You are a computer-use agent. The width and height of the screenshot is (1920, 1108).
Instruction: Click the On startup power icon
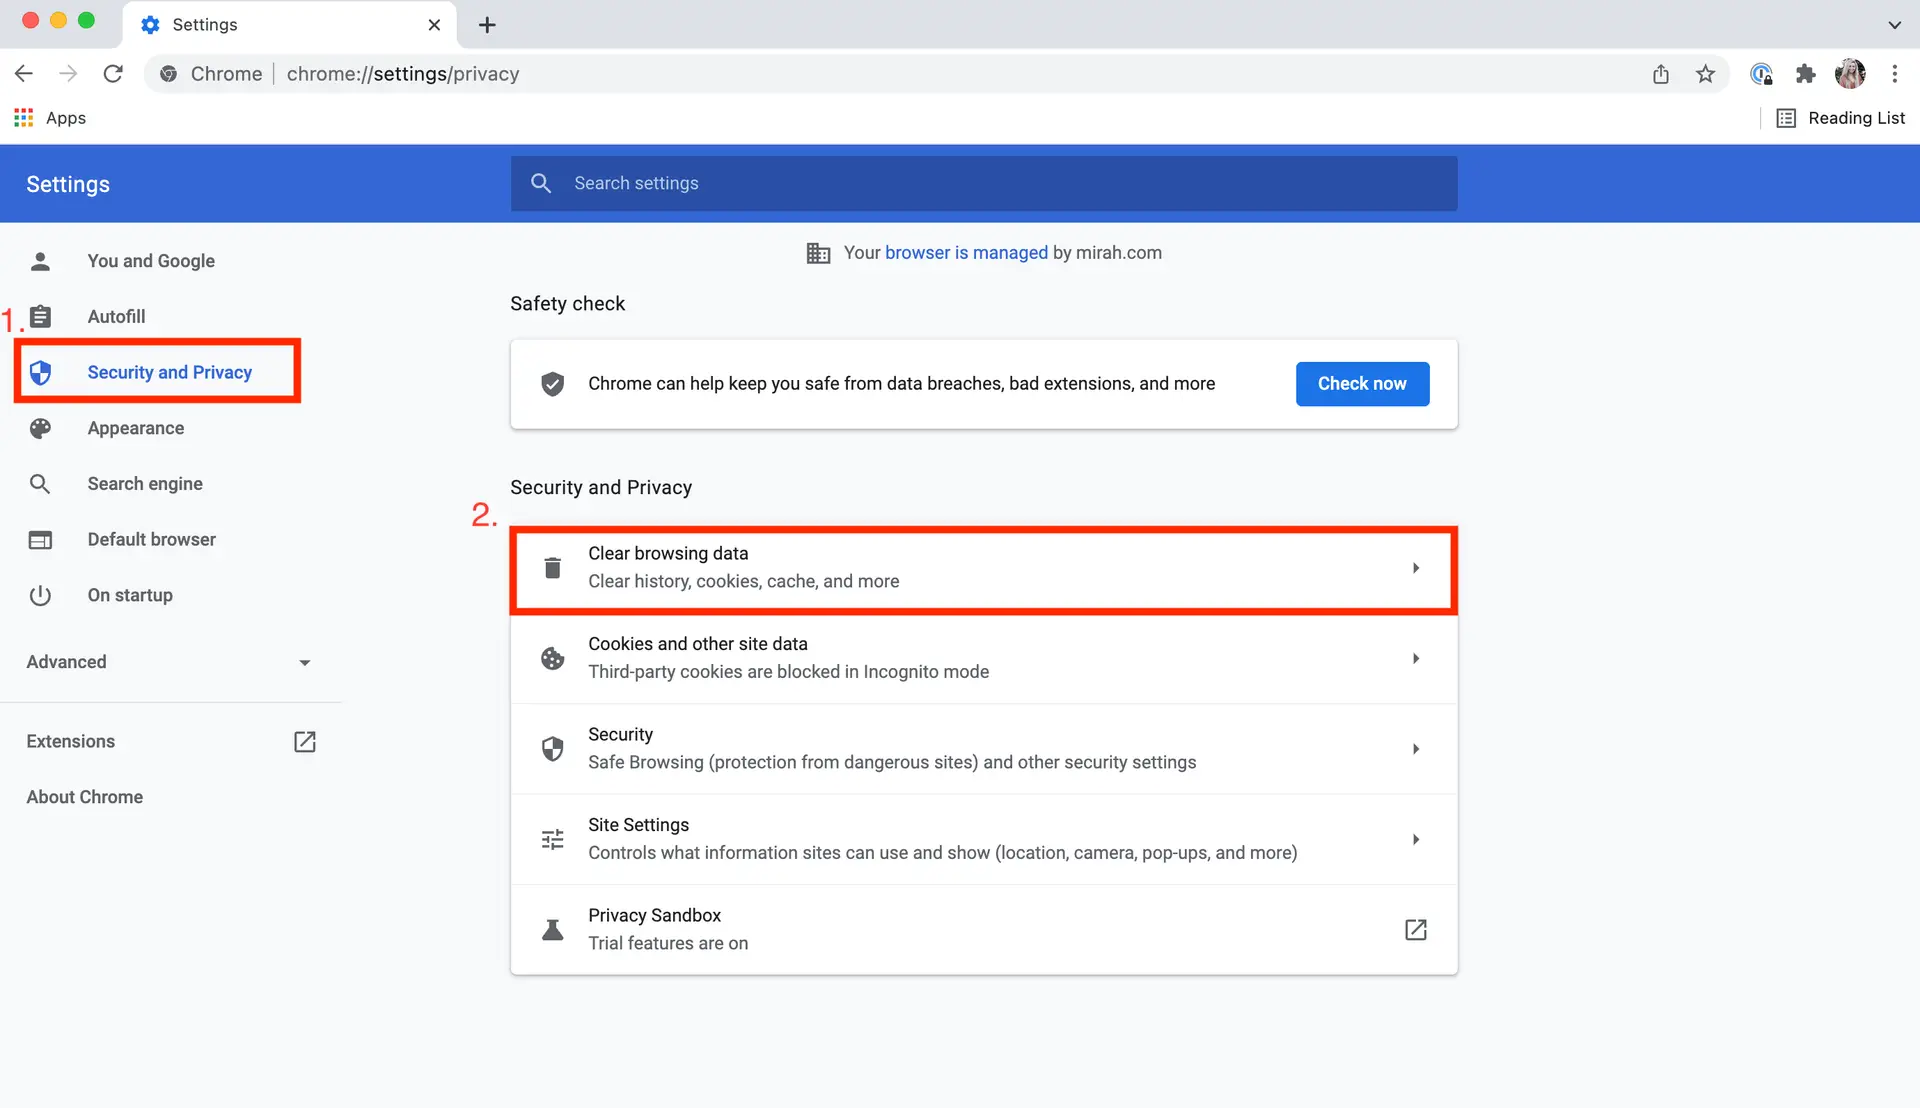point(41,595)
